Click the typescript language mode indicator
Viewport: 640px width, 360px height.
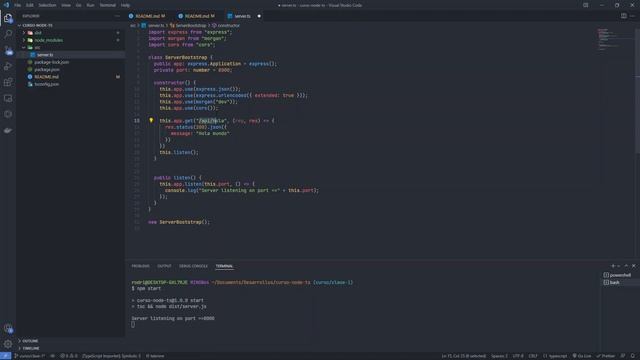[555, 356]
